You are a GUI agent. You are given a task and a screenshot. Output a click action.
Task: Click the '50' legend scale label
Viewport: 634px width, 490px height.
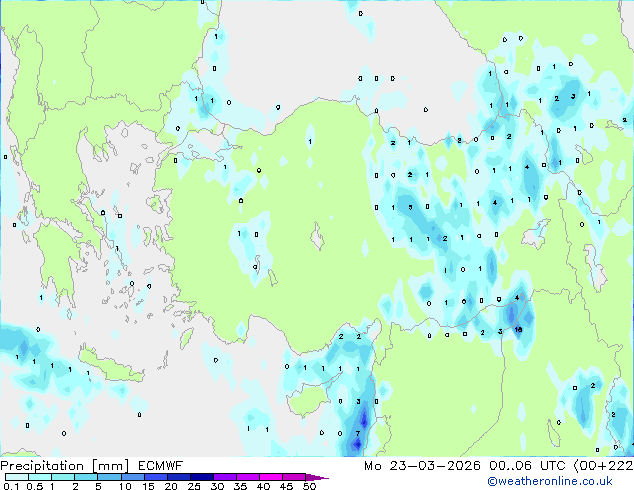(309, 486)
